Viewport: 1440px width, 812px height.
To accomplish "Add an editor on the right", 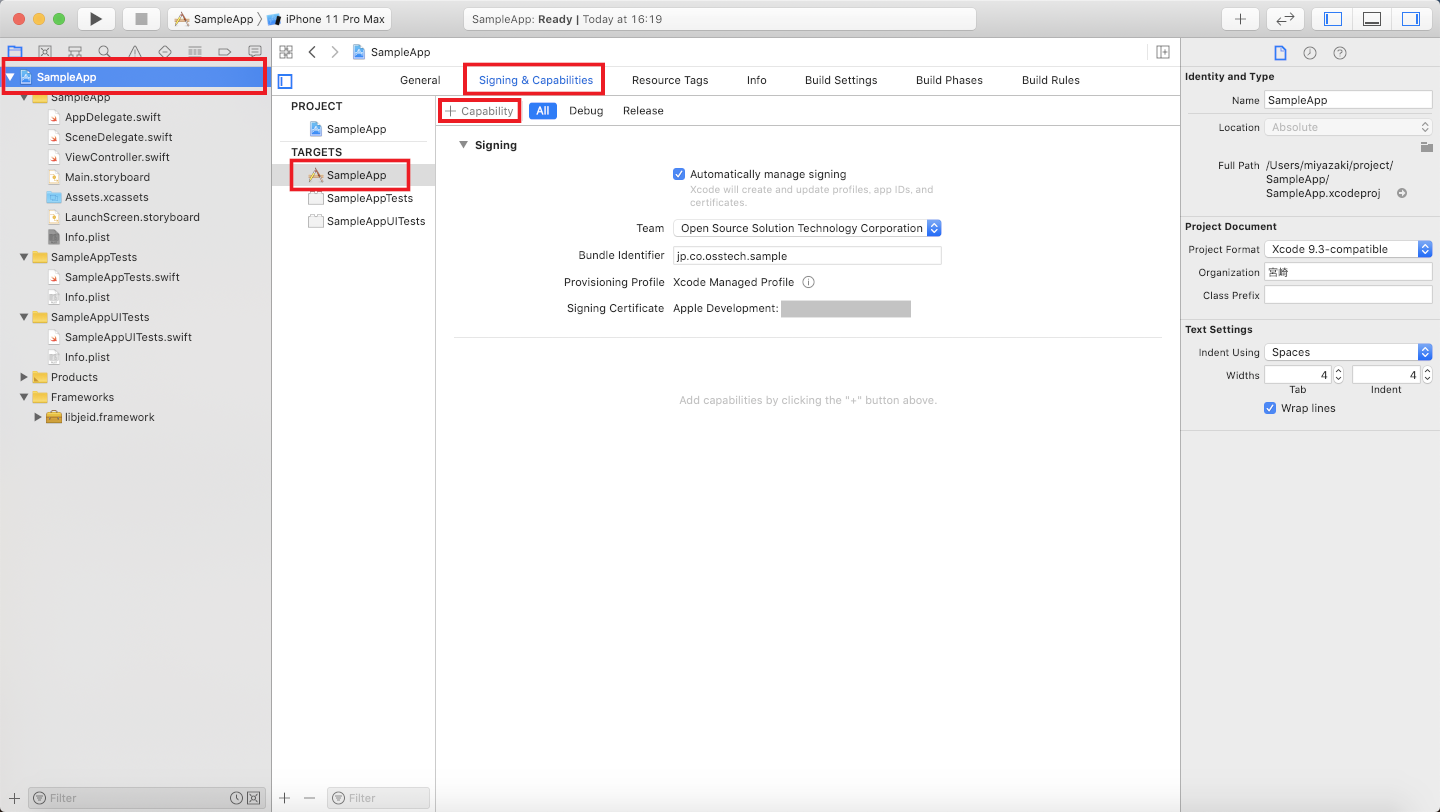I will [1163, 52].
